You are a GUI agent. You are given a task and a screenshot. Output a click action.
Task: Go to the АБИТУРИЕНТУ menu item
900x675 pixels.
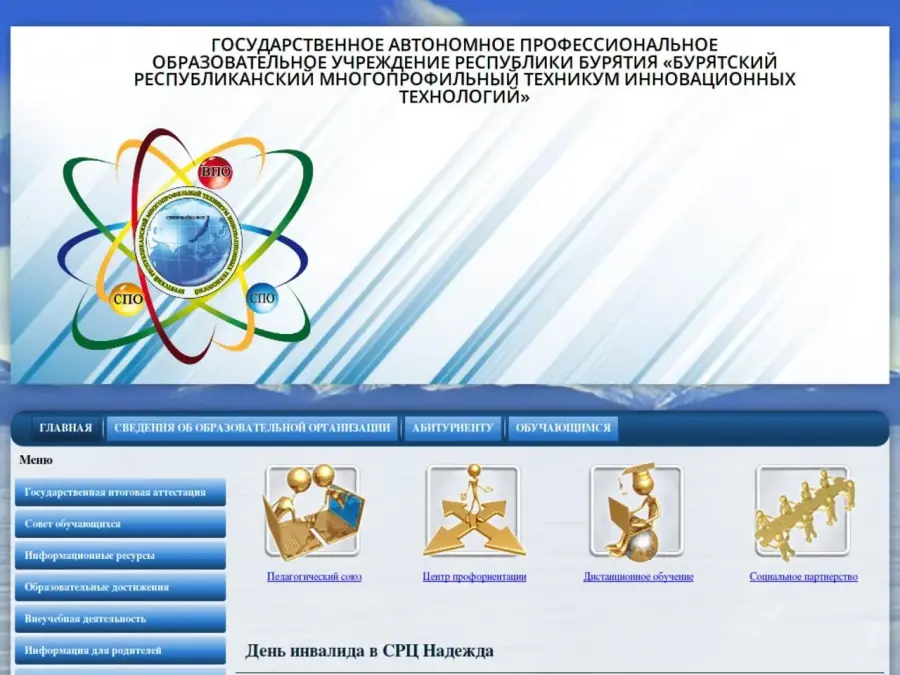pos(452,428)
